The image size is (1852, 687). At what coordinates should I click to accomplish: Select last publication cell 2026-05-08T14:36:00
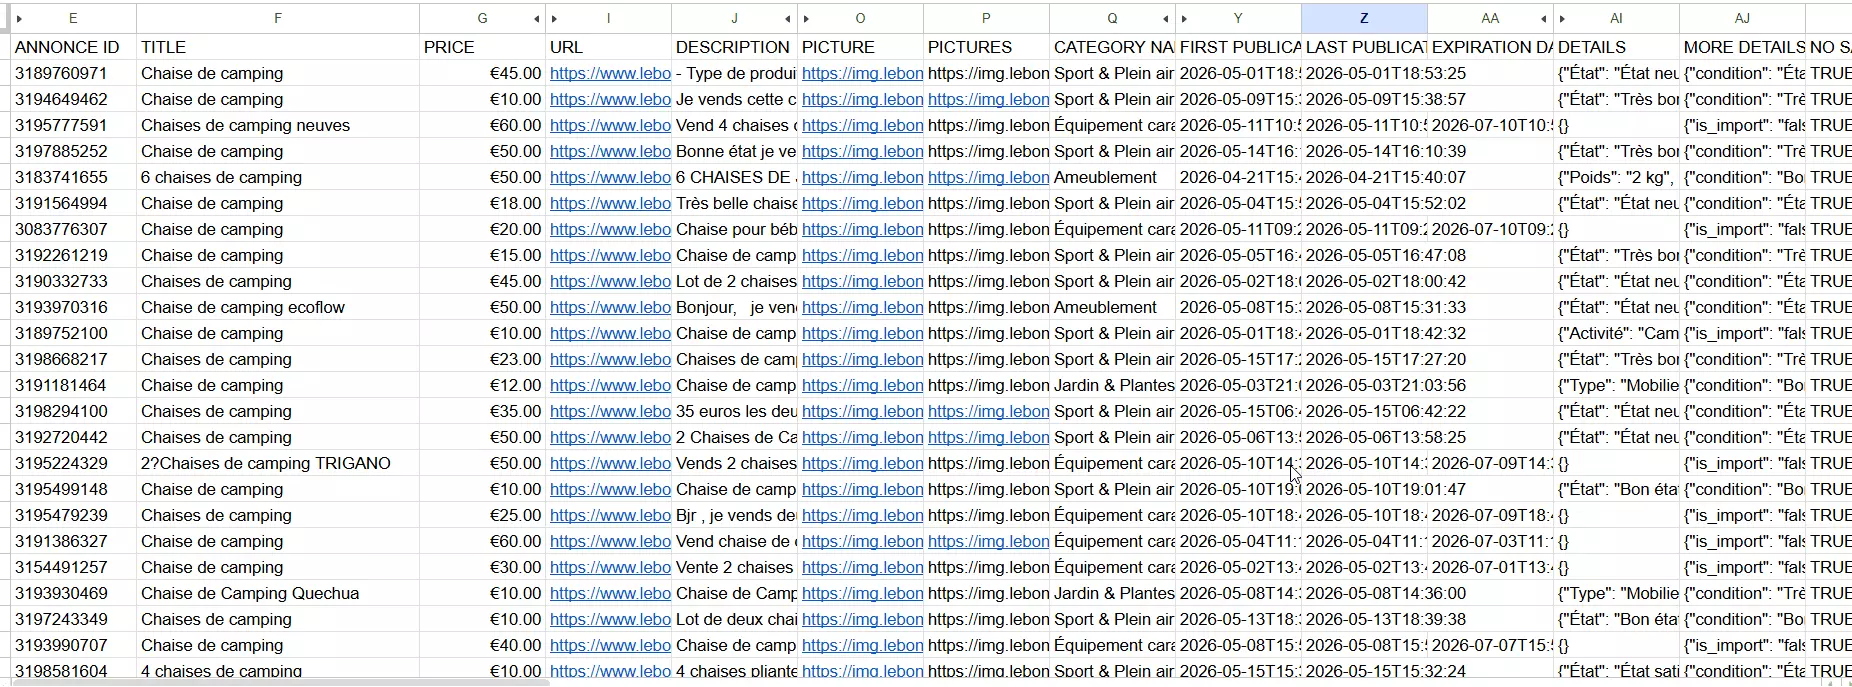[x=1364, y=593]
